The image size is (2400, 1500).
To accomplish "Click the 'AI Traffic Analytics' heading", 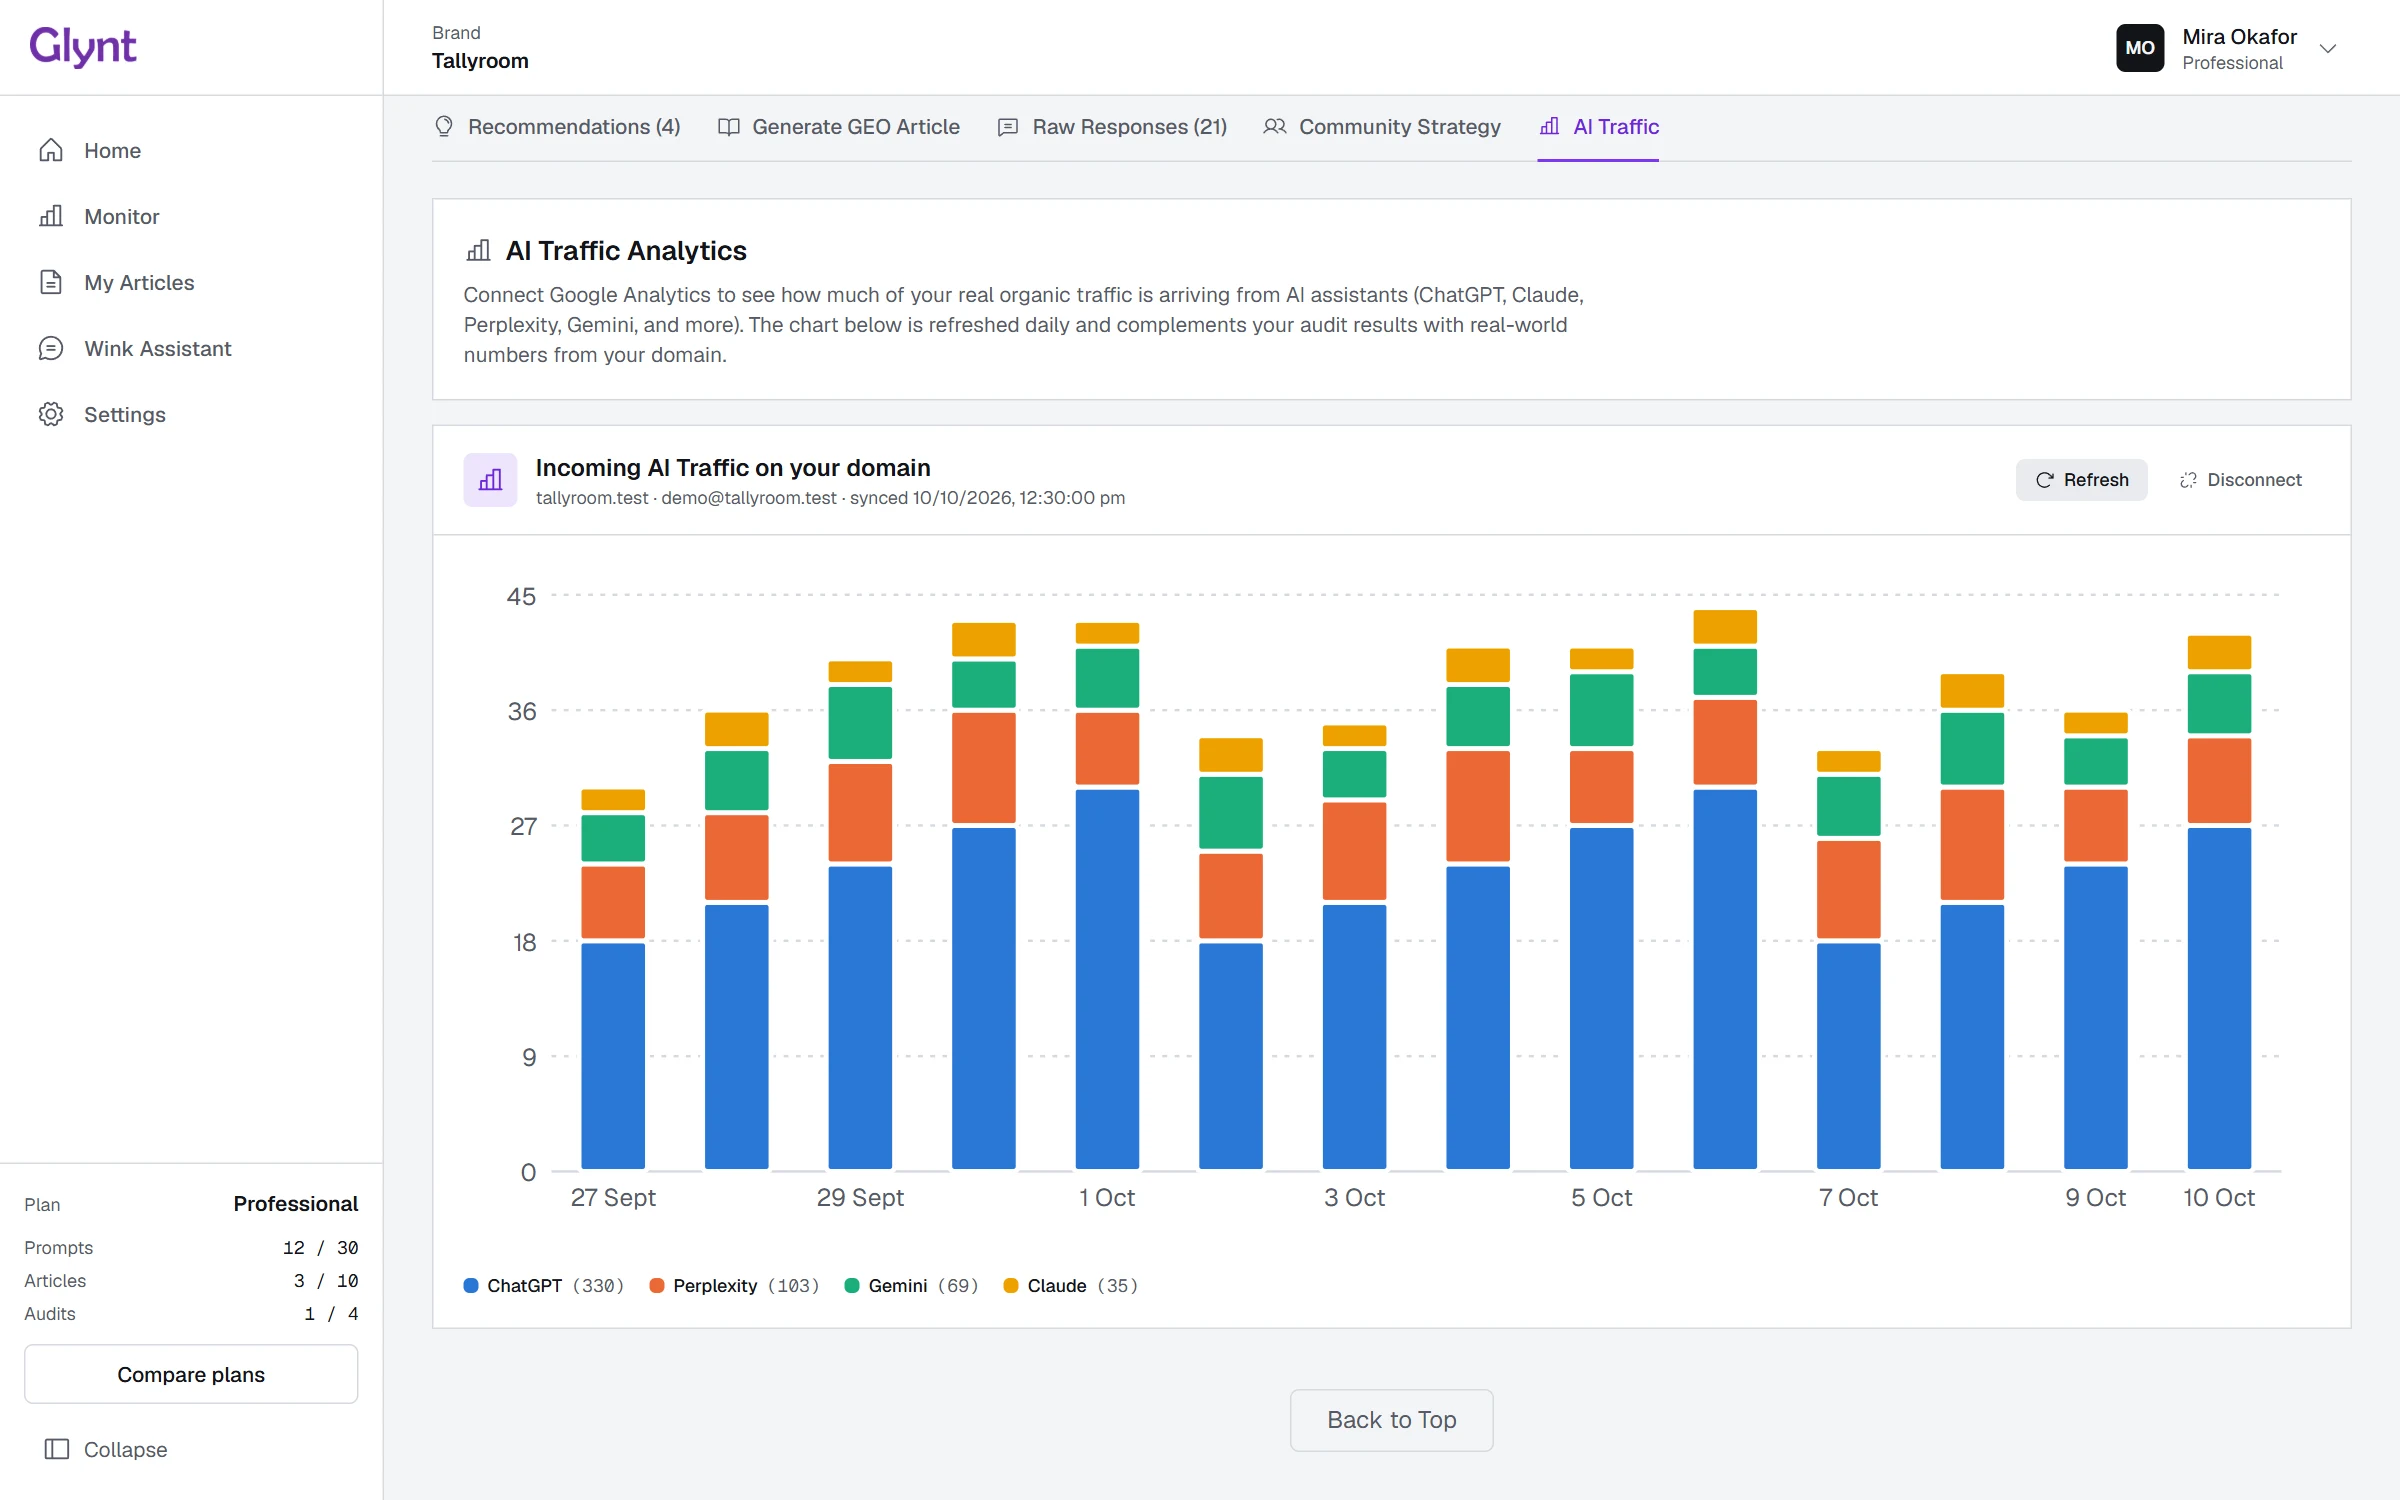I will click(x=626, y=250).
